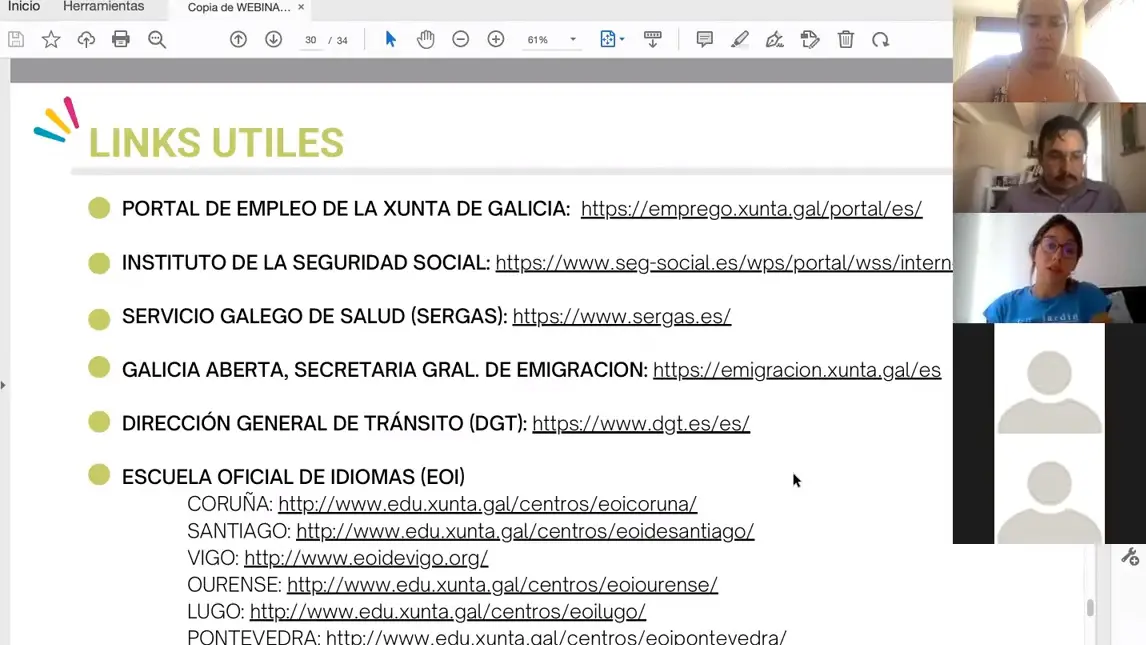This screenshot has height=645, width=1146.
Task: Open the emigracion.xunta.gal link
Action: 797,370
